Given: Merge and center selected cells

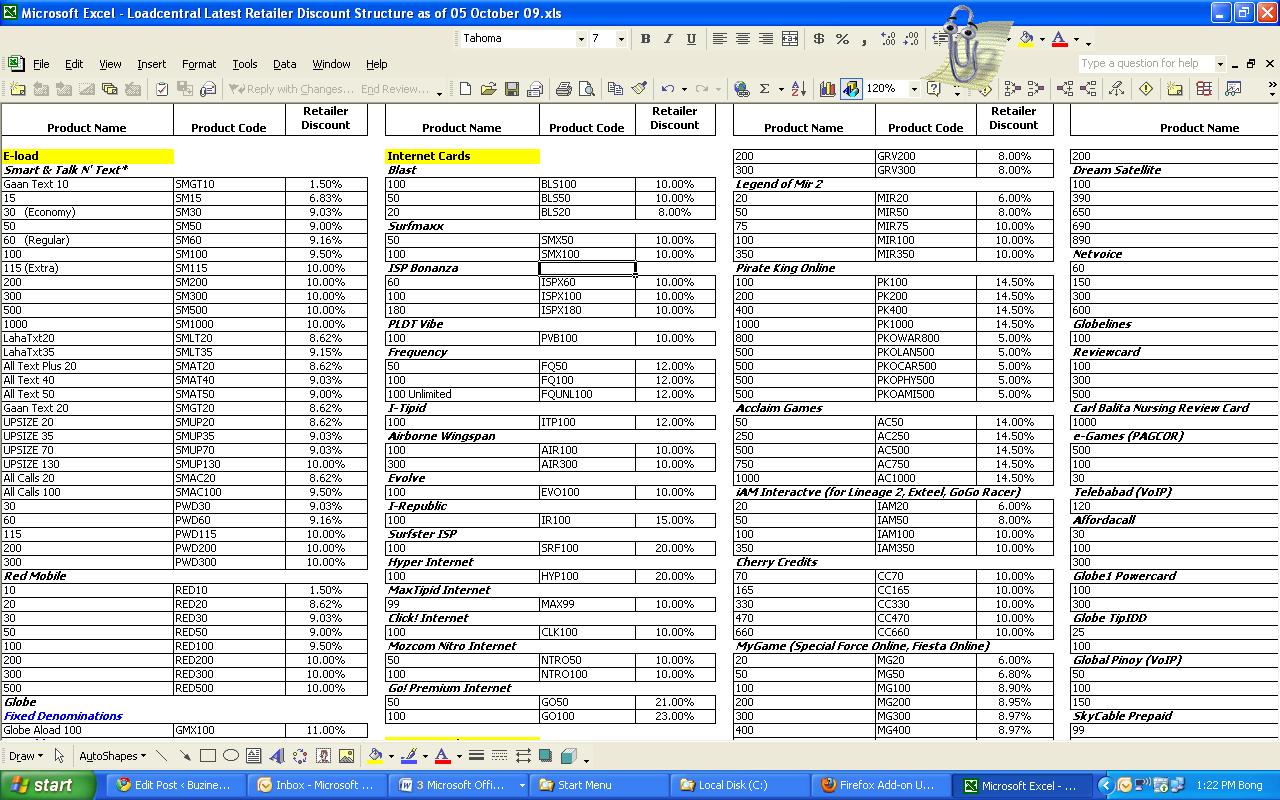Looking at the screenshot, I should click(789, 39).
